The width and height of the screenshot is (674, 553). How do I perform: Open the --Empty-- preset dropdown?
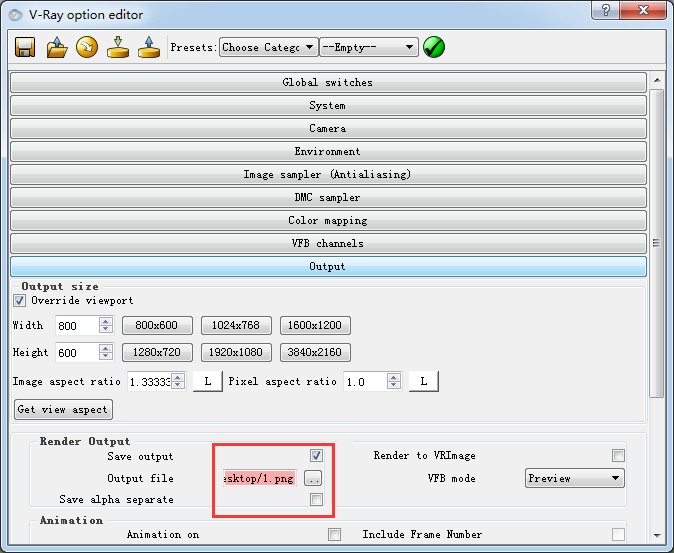tap(368, 47)
